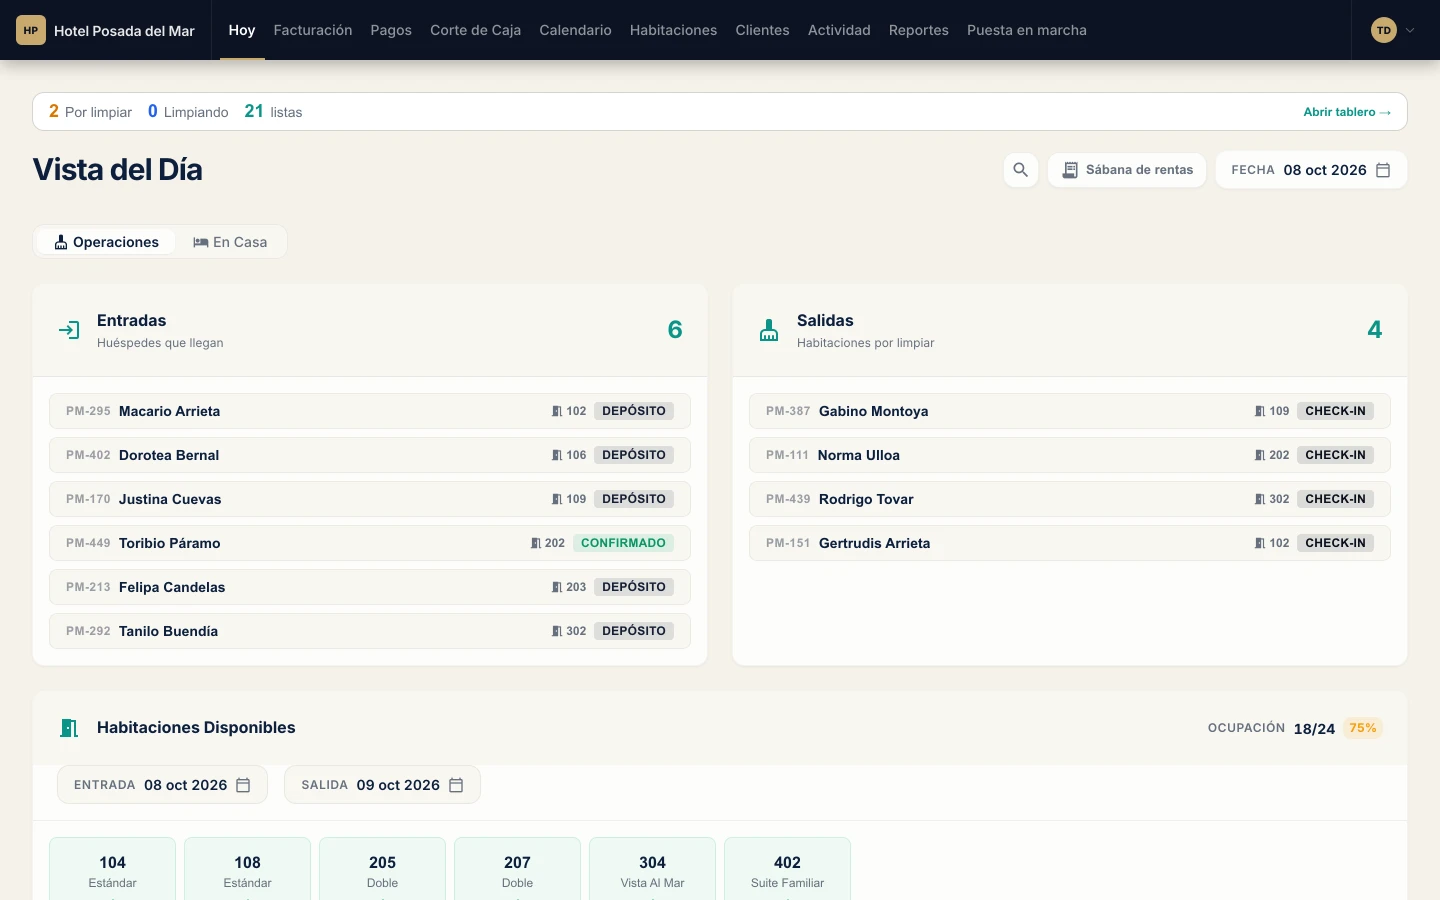Choose room 207 Doble card

tap(517, 869)
